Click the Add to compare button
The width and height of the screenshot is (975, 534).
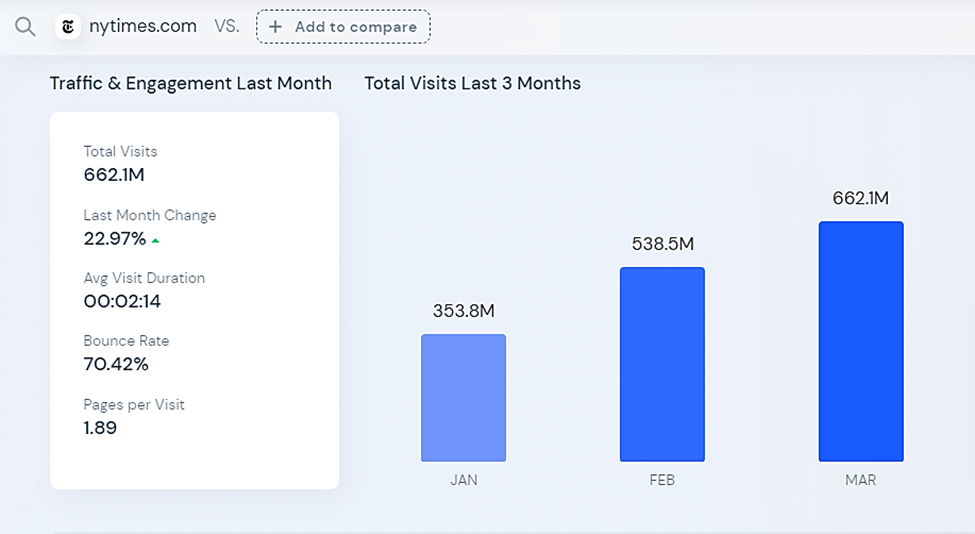point(343,27)
